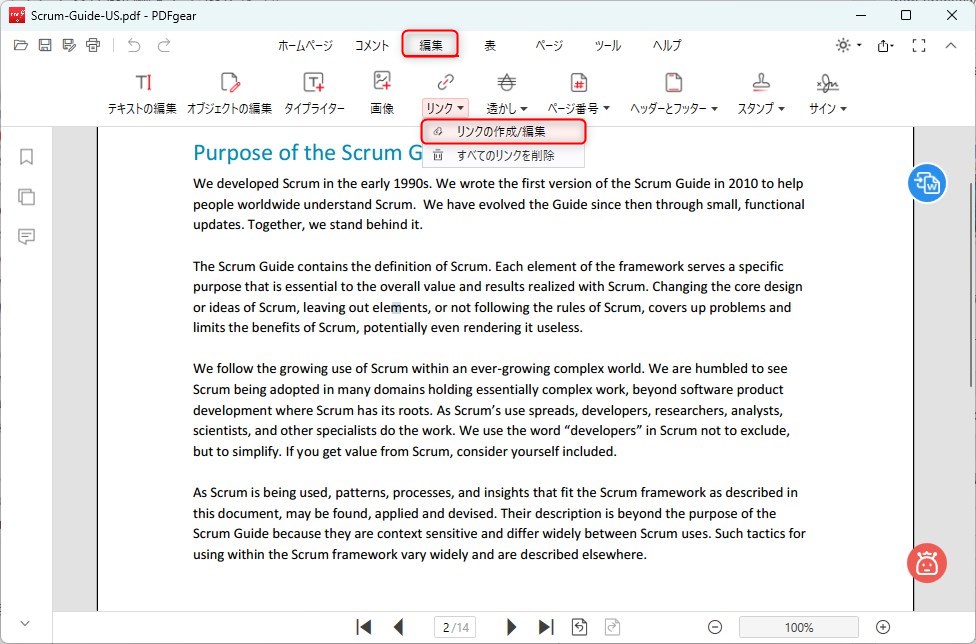The image size is (976, 644).
Task: Insert an image with 画像 icon
Action: tap(381, 92)
